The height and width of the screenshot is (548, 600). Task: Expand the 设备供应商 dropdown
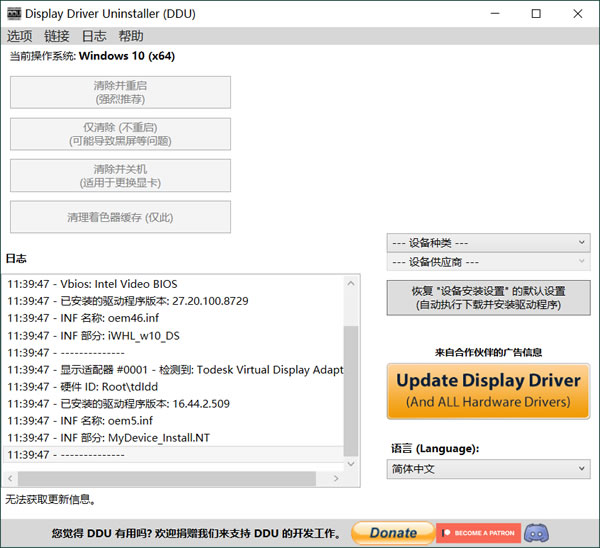click(488, 262)
